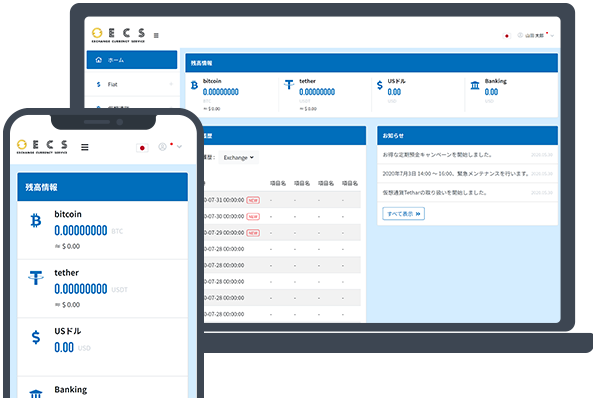Open the hamburger menu on the phone
The image size is (593, 398).
click(x=85, y=147)
